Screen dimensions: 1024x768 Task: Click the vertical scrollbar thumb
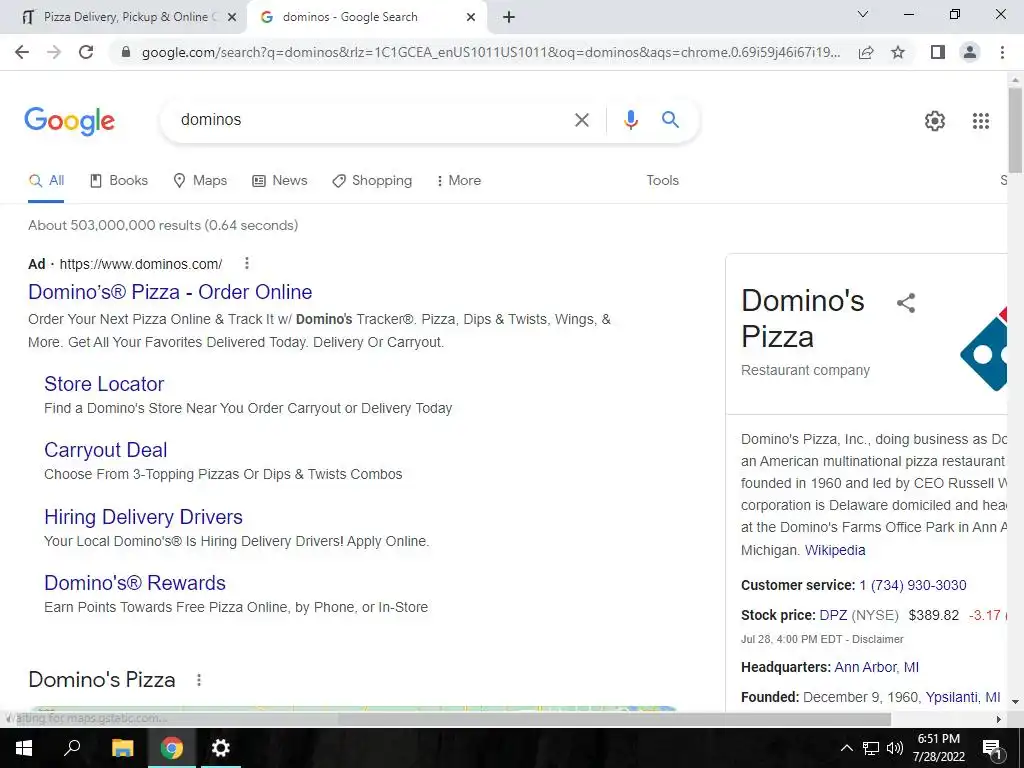tap(1015, 129)
